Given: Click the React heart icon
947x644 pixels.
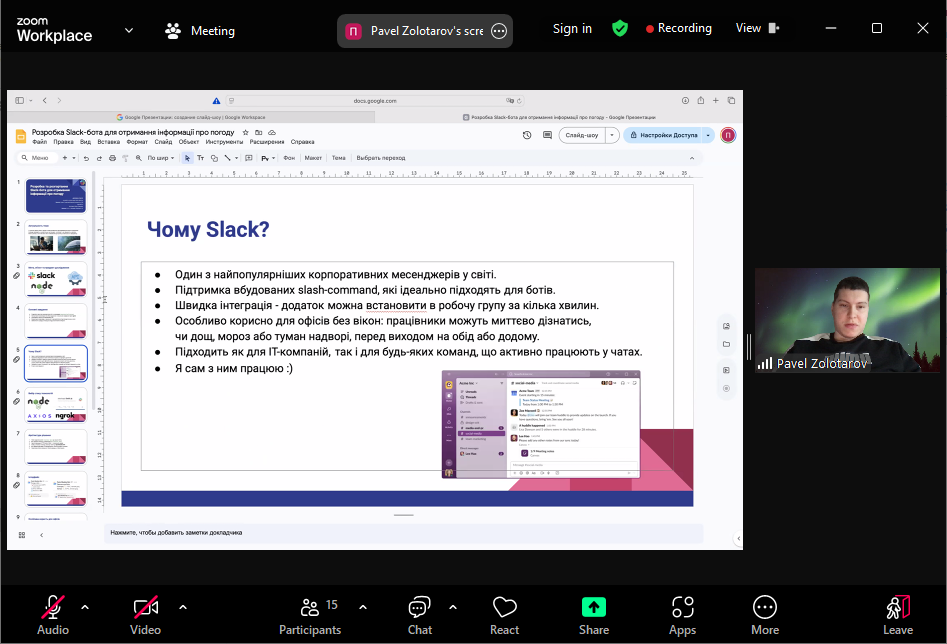Looking at the screenshot, I should point(504,614).
